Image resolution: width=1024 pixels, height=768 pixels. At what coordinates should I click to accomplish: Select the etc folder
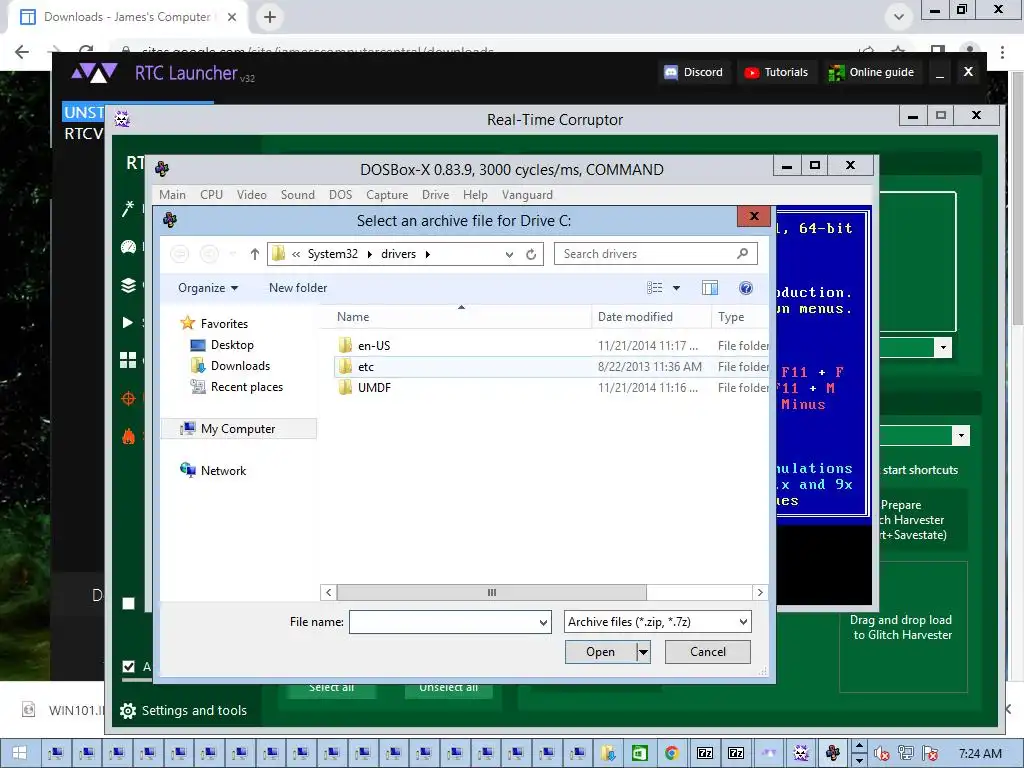366,366
